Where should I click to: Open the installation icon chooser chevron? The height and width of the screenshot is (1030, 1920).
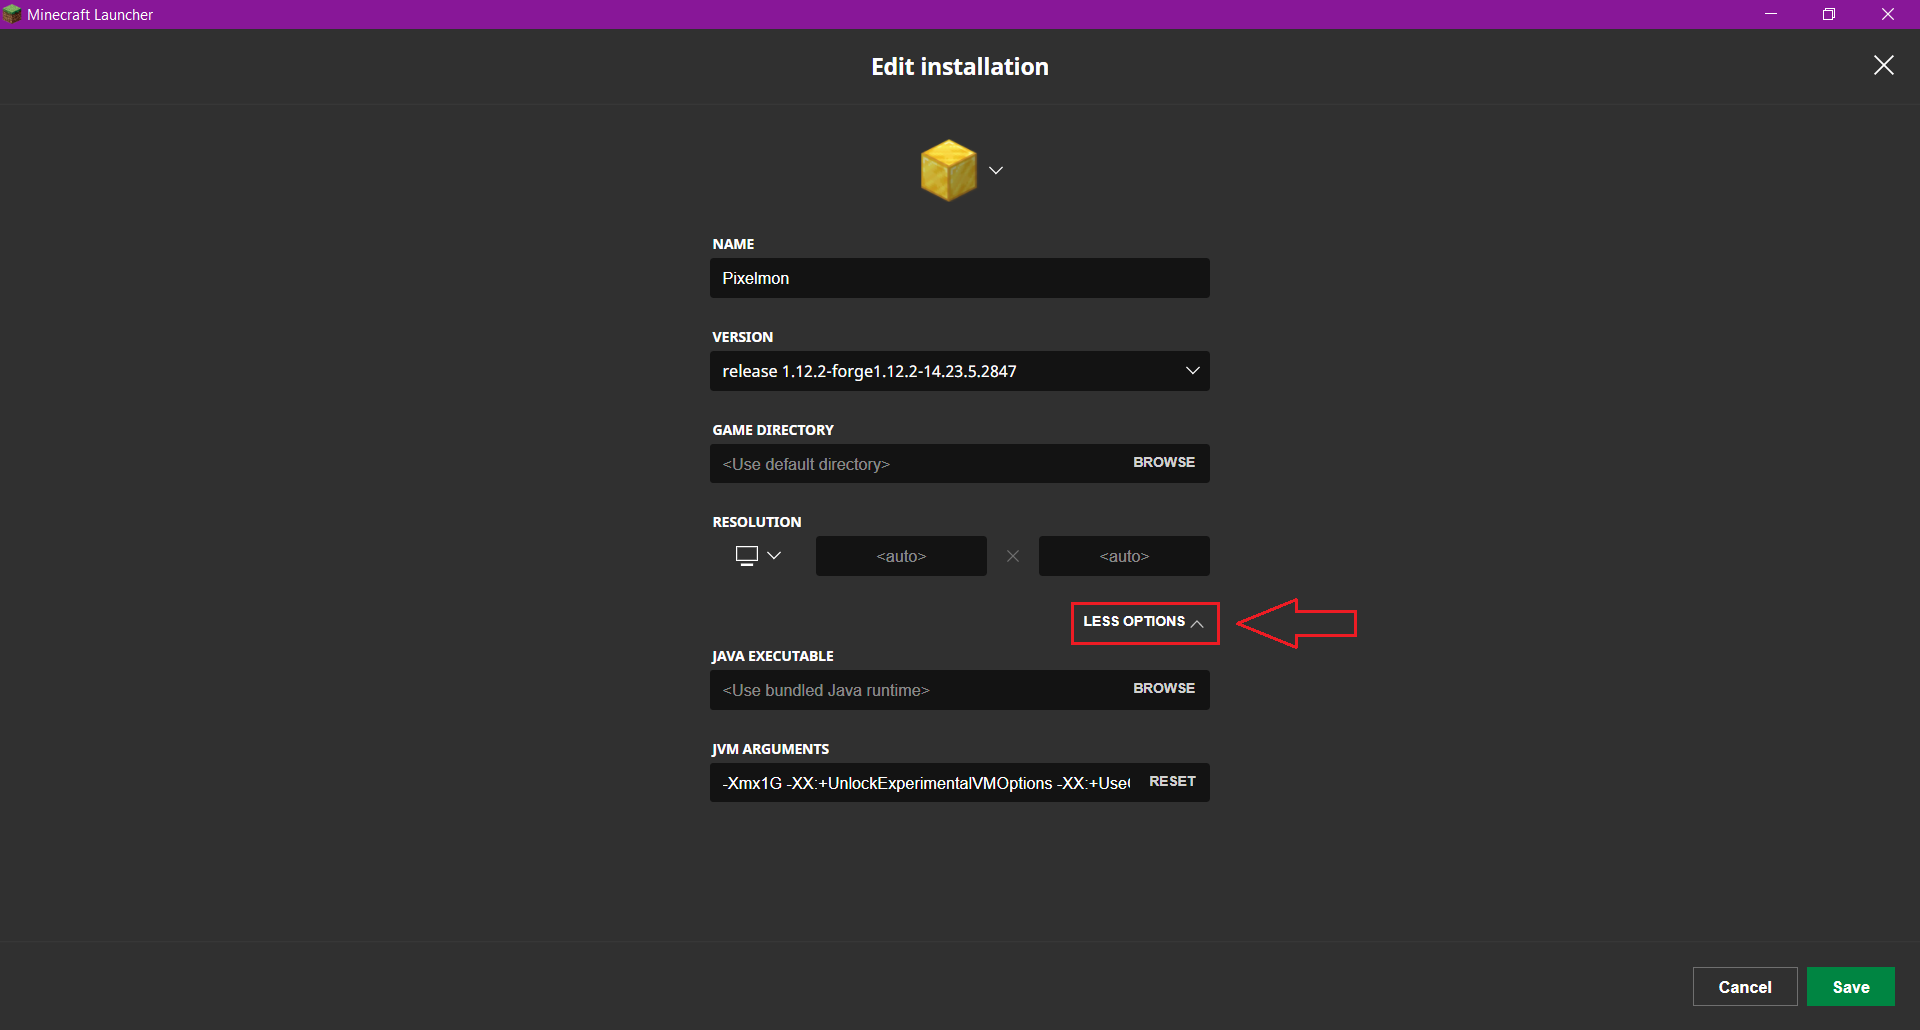[996, 170]
